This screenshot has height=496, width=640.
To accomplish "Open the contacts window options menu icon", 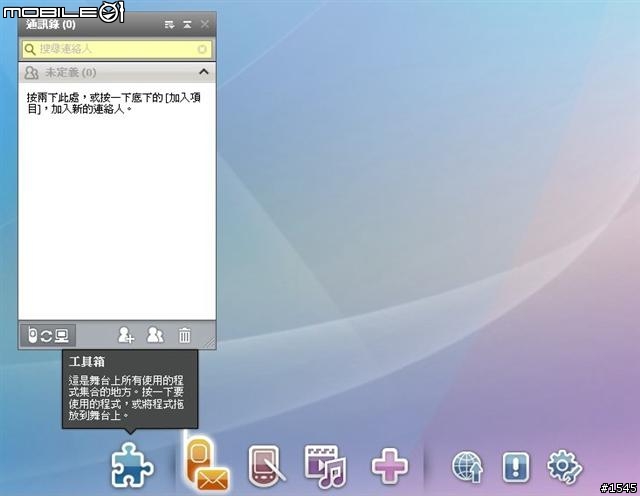I will [169, 25].
